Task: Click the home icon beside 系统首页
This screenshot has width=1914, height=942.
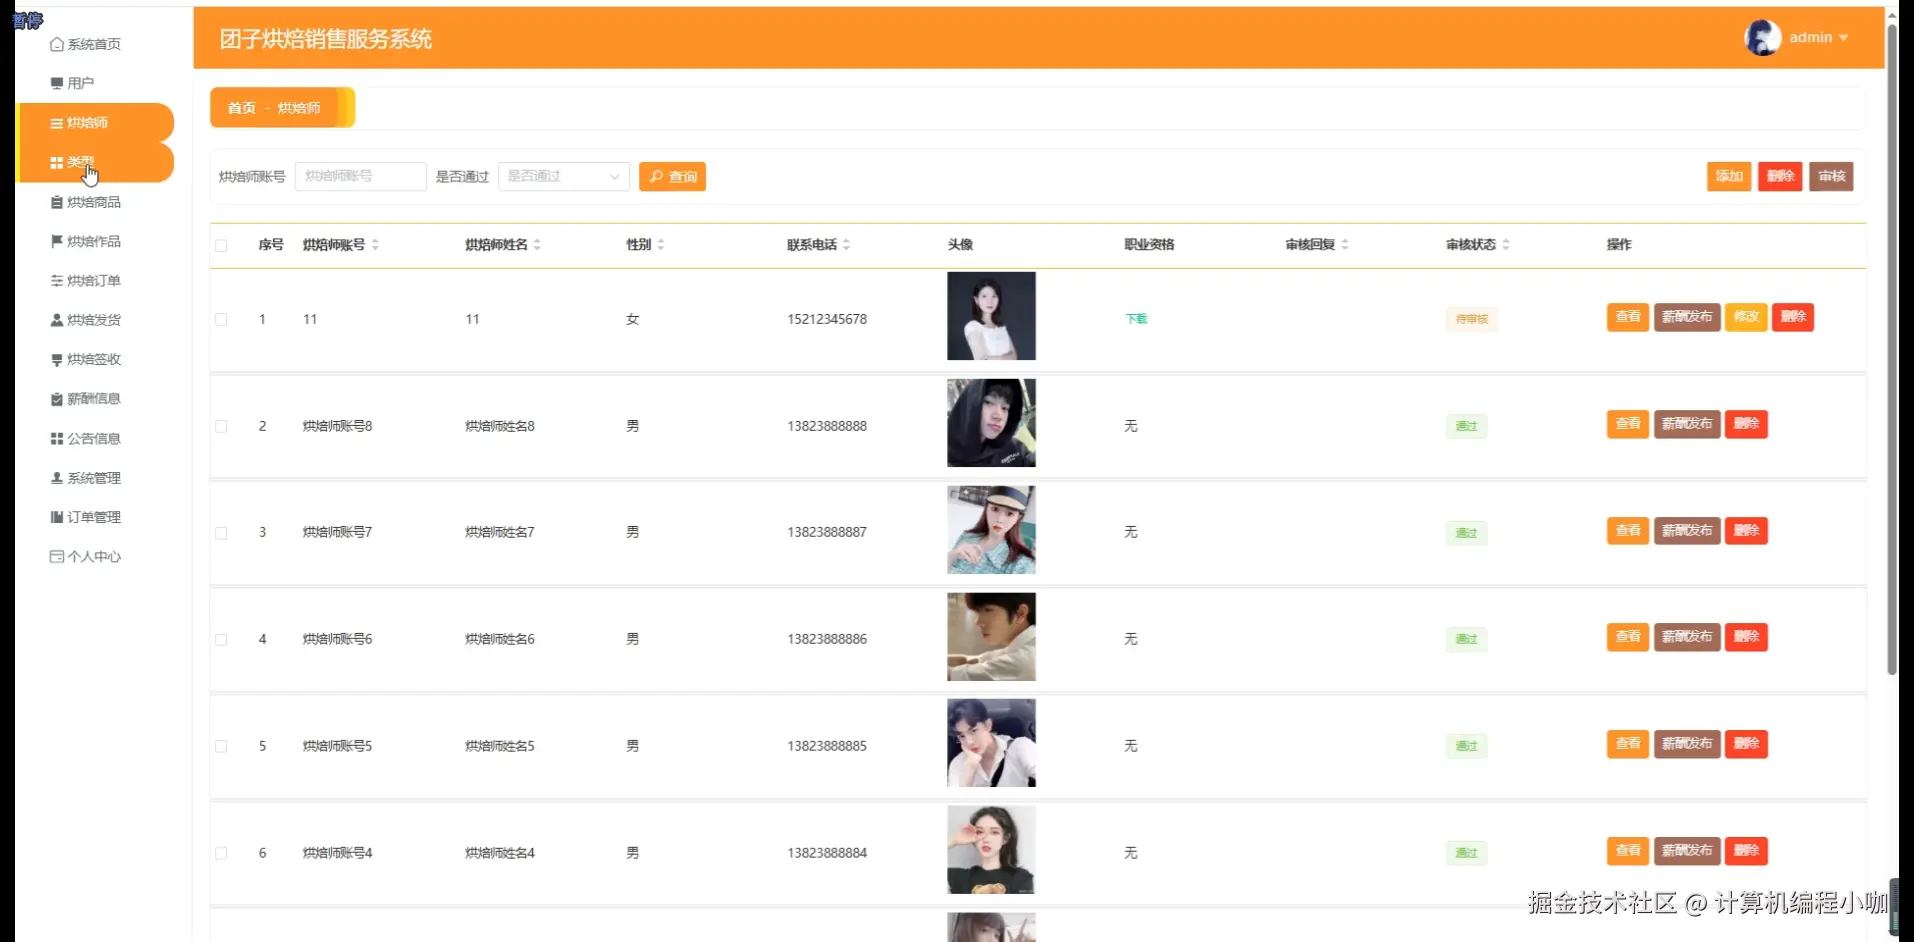Action: coord(57,44)
